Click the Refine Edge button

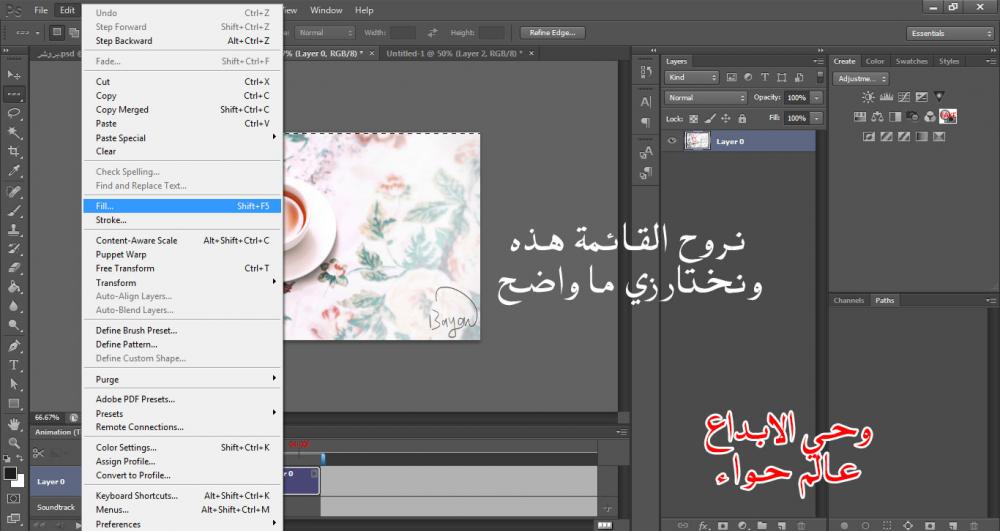point(552,33)
